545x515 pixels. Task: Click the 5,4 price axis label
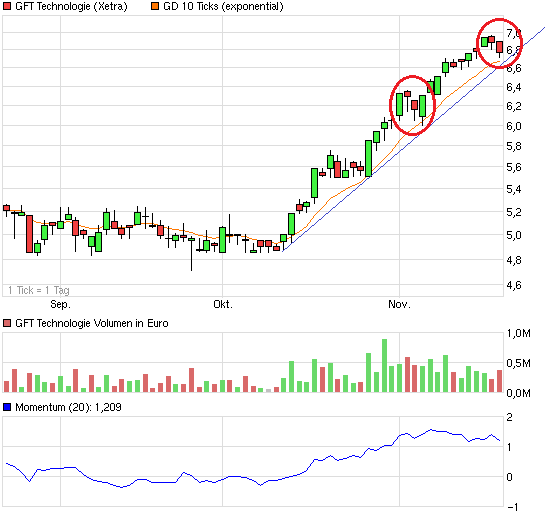click(514, 189)
